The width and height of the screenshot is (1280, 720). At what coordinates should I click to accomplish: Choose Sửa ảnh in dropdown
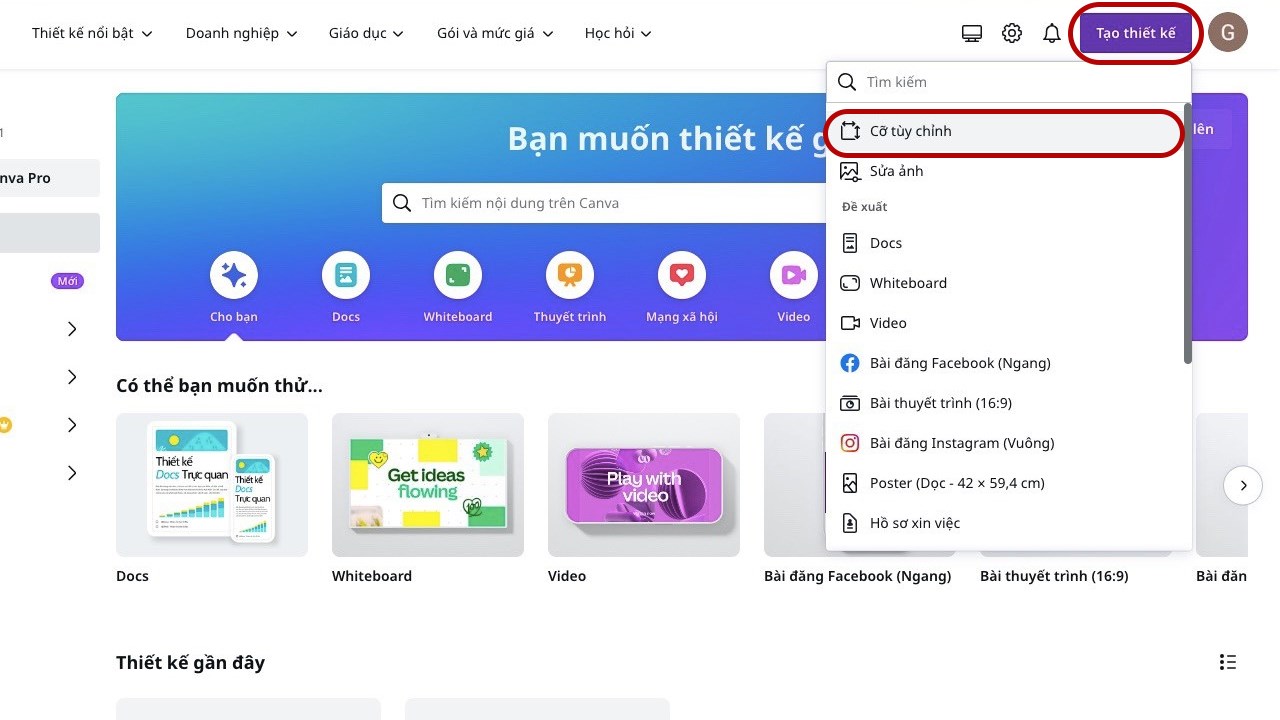coord(1005,171)
